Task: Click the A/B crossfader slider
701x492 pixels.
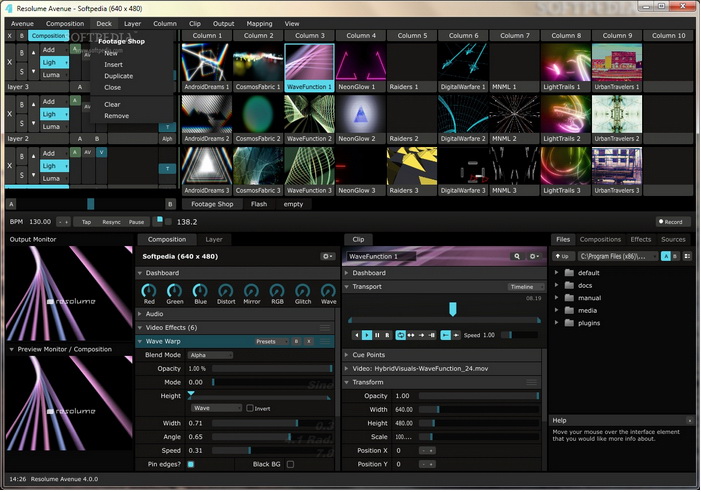Action: (91, 204)
